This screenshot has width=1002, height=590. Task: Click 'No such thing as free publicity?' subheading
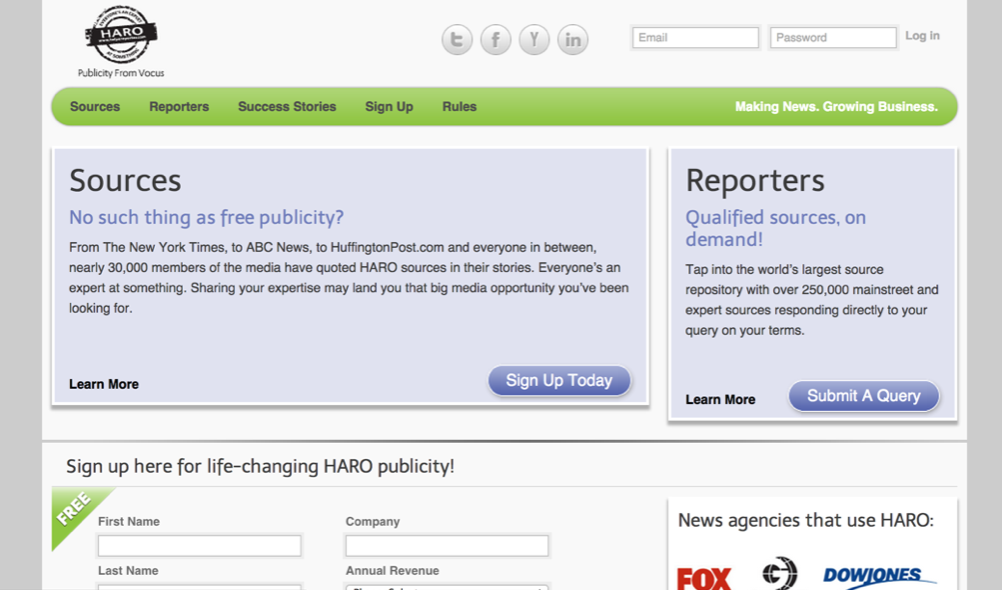point(206,217)
